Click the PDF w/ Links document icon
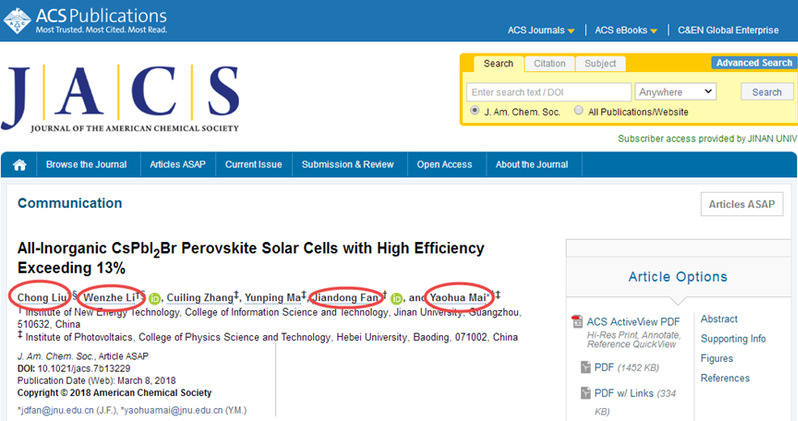This screenshot has width=798, height=421. [585, 392]
